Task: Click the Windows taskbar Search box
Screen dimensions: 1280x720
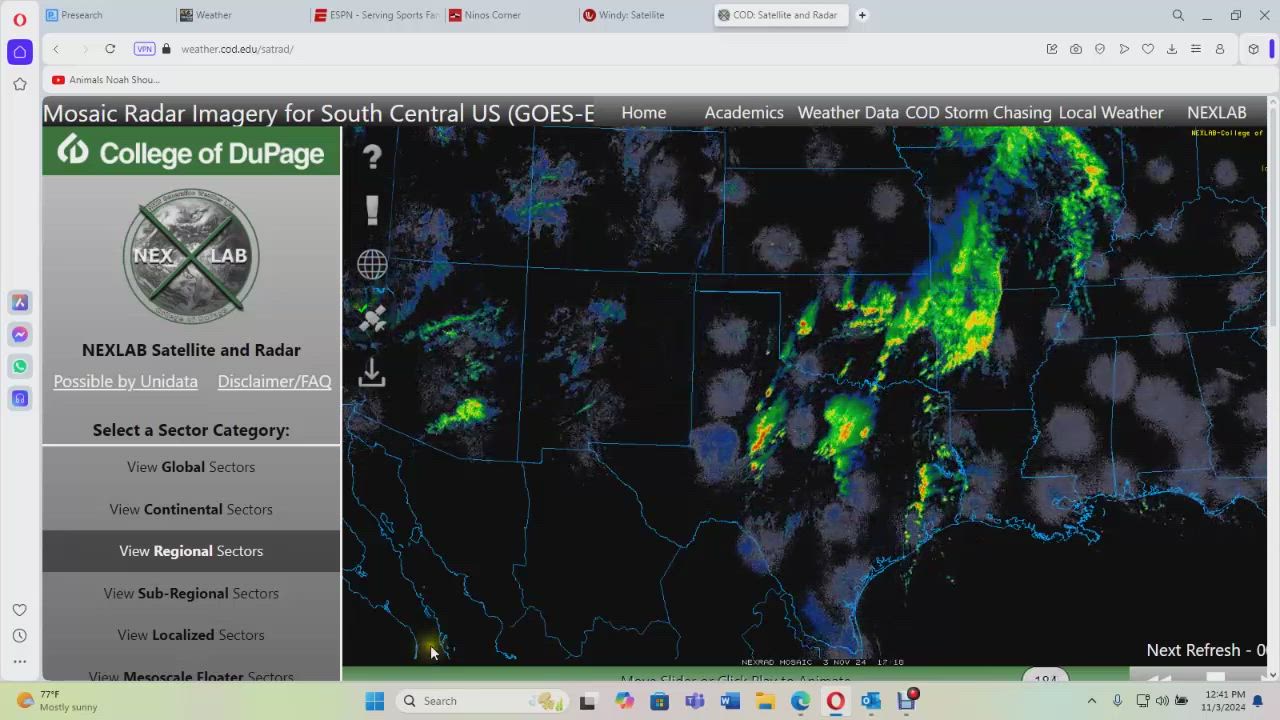Action: tap(470, 701)
